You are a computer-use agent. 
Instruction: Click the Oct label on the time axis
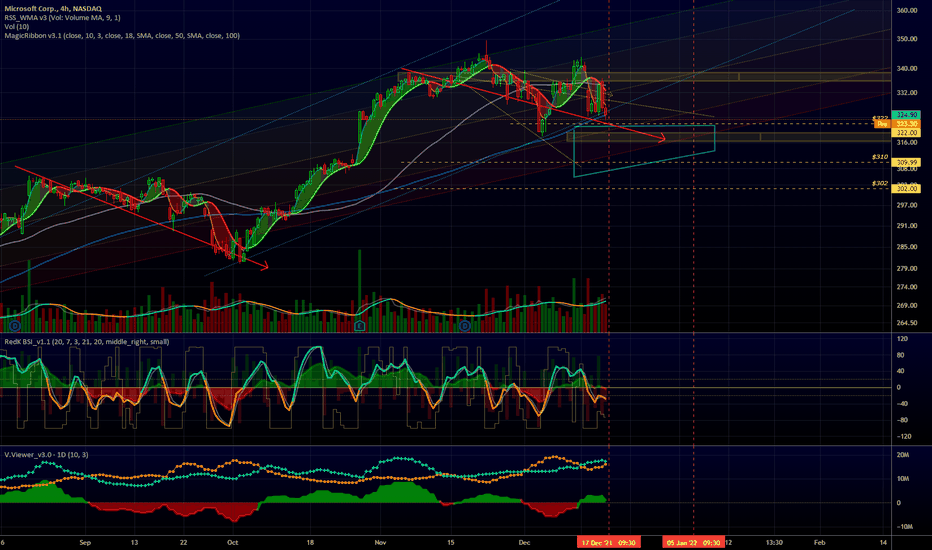coord(232,542)
